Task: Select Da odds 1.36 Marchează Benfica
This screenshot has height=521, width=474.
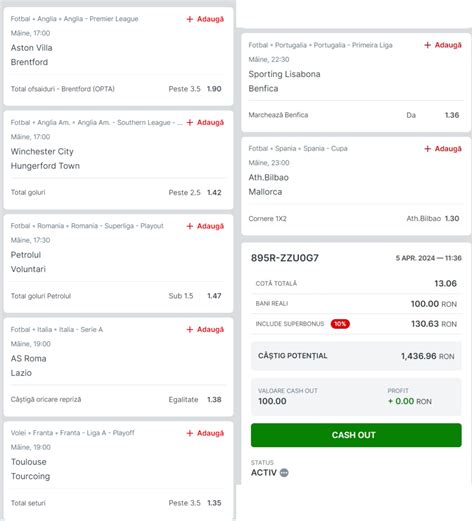Action: click(x=433, y=115)
